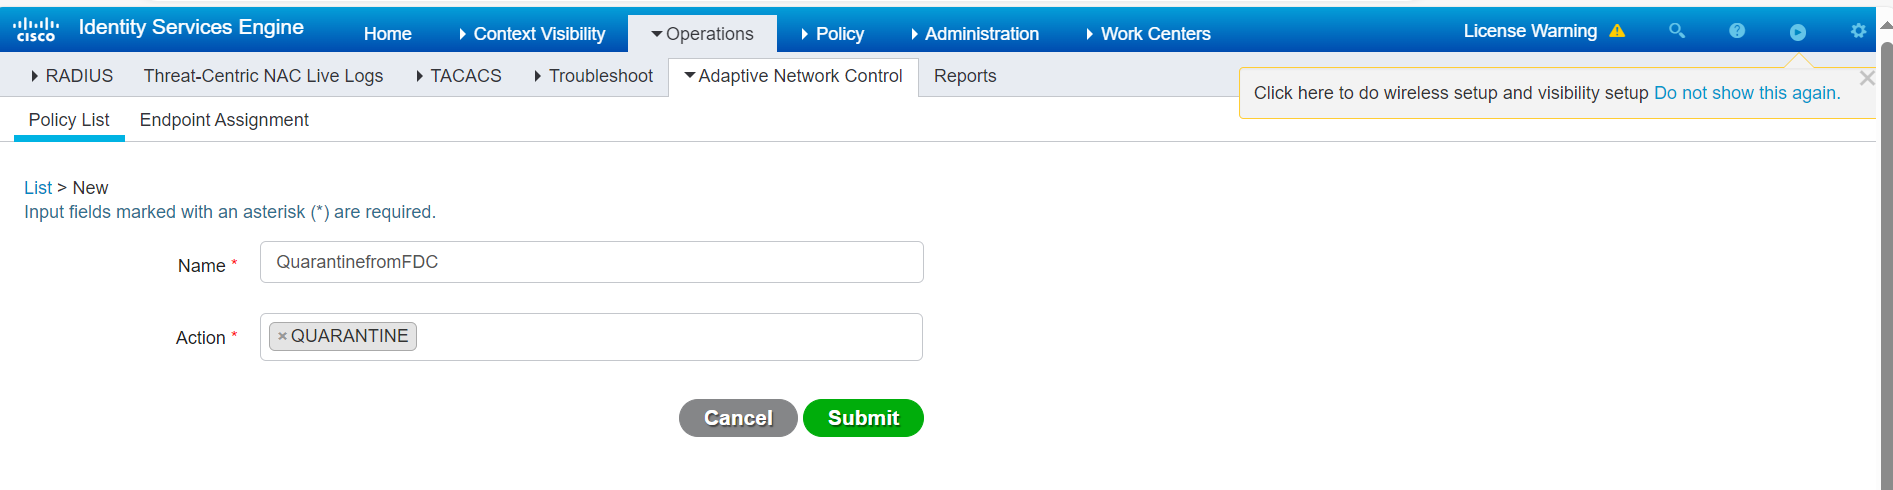
Task: Click the Do not show this again link
Action: pyautogui.click(x=1746, y=93)
